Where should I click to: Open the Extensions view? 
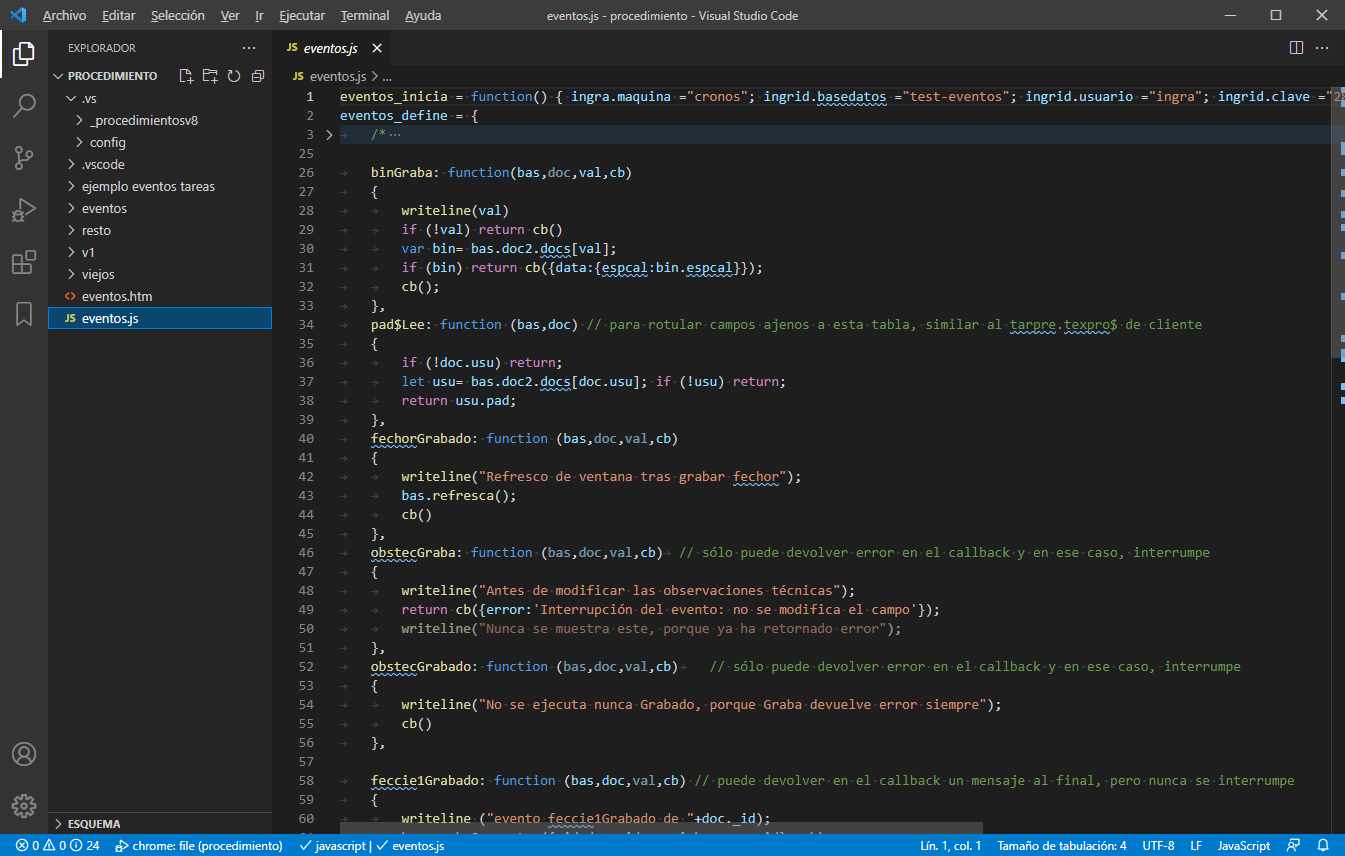click(x=24, y=262)
